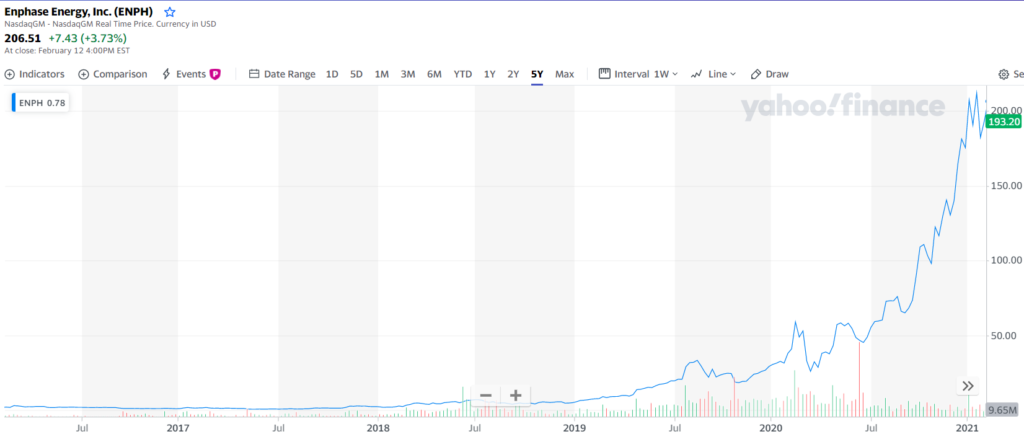Image resolution: width=1024 pixels, height=447 pixels.
Task: Zoom out with the minus button
Action: pos(486,395)
